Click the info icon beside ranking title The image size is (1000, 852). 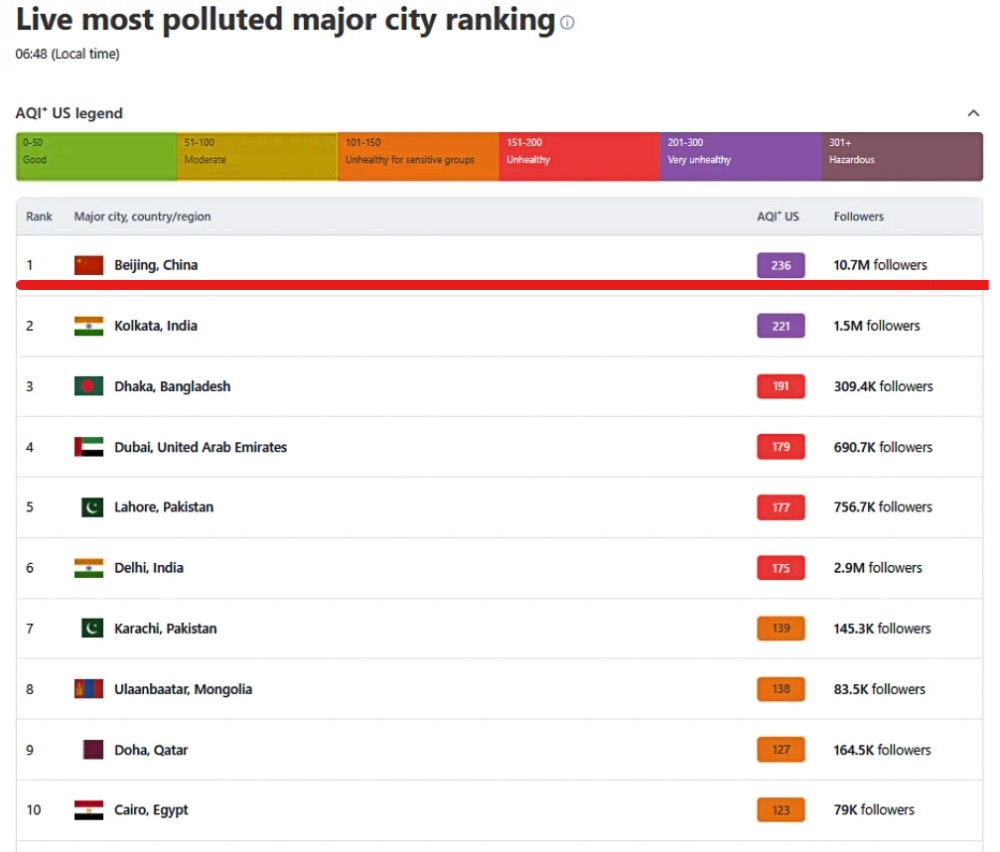[x=567, y=23]
